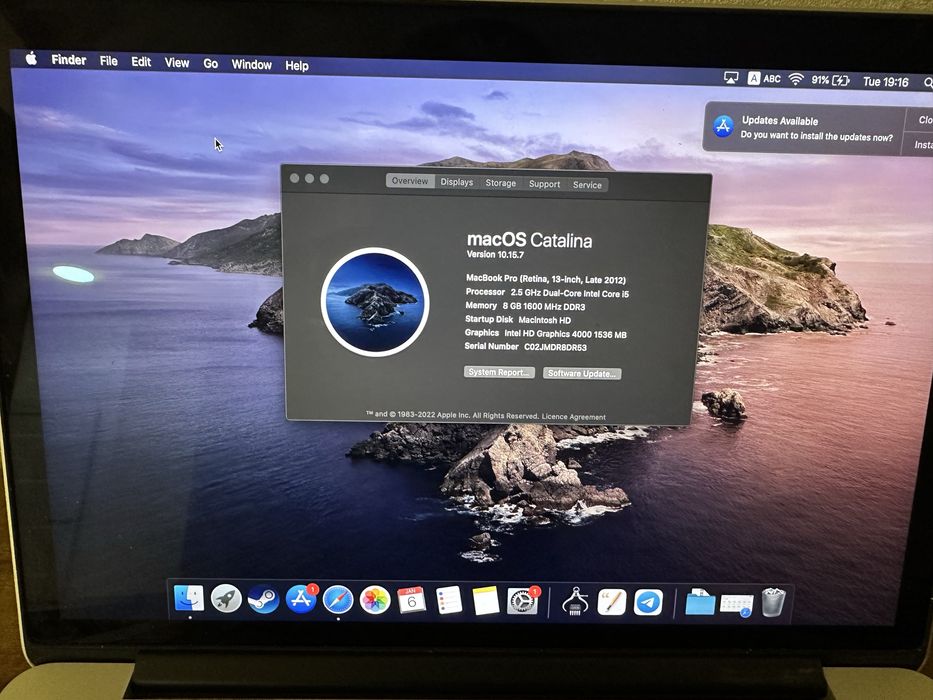Click the memory value 8 GB 1600 MHz DDR3
This screenshot has width=933, height=700.
[x=544, y=307]
